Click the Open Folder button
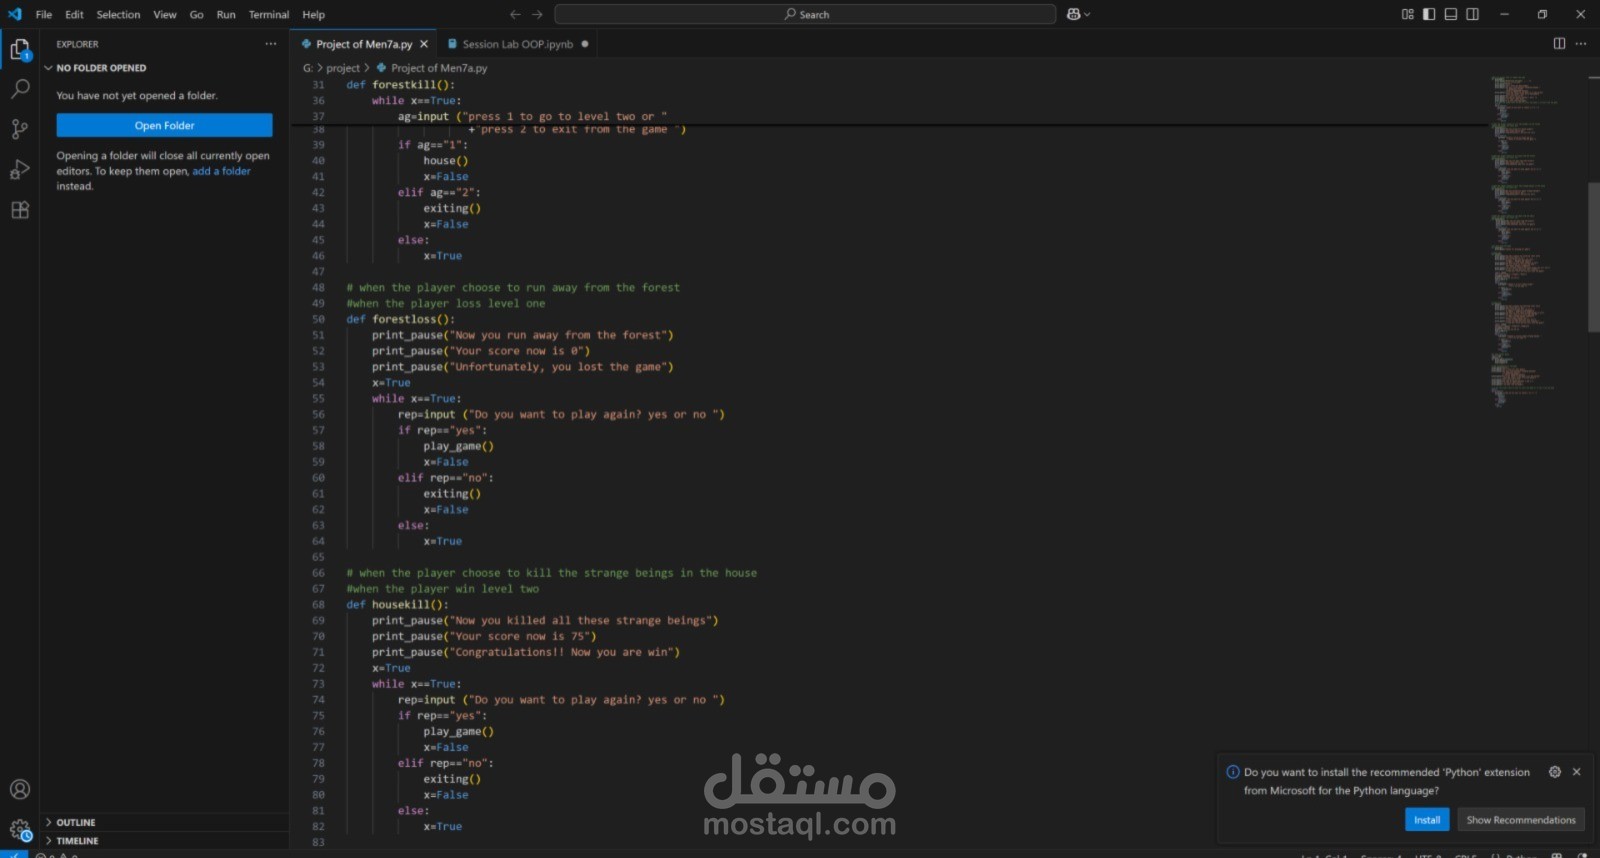This screenshot has width=1600, height=858. (164, 125)
